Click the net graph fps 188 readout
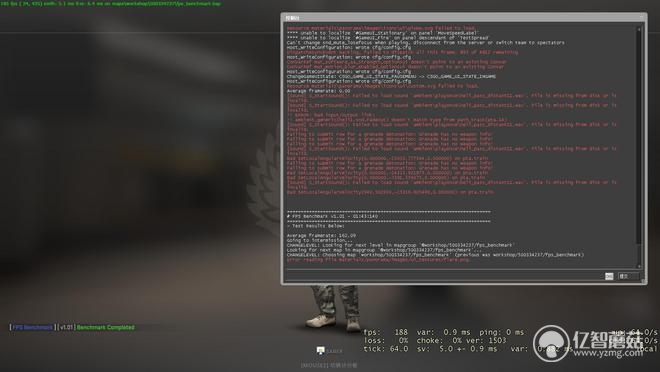660x372 pixels. [x=386, y=332]
